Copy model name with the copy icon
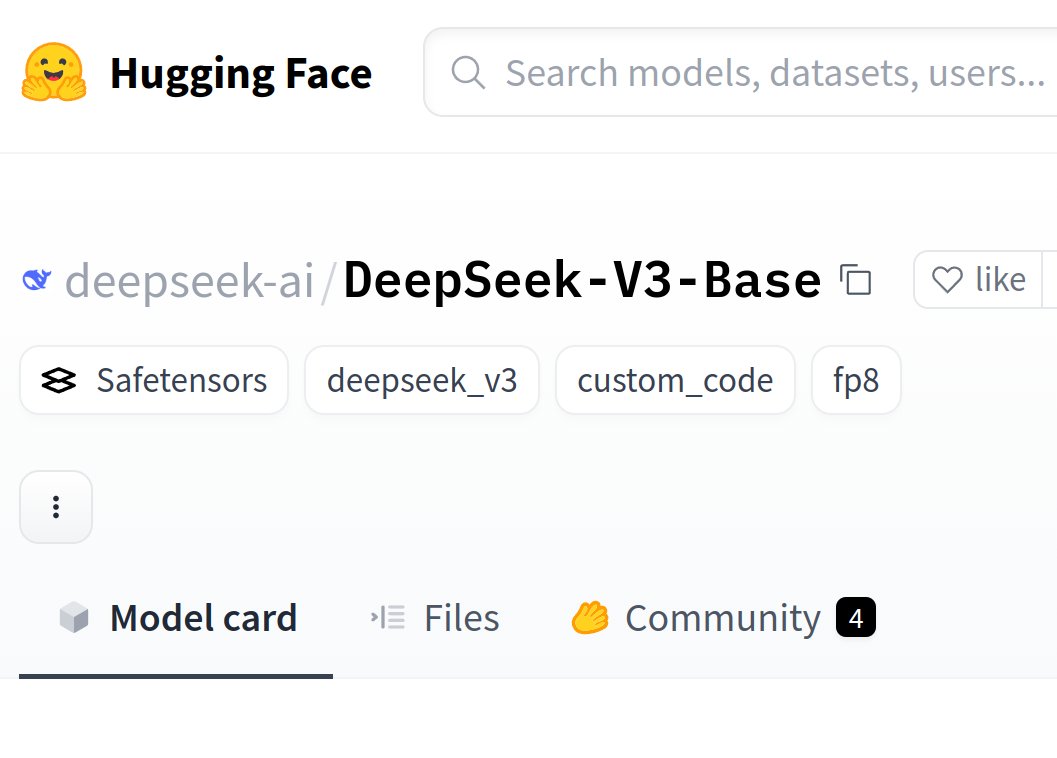The image size is (1057, 758). click(x=855, y=280)
